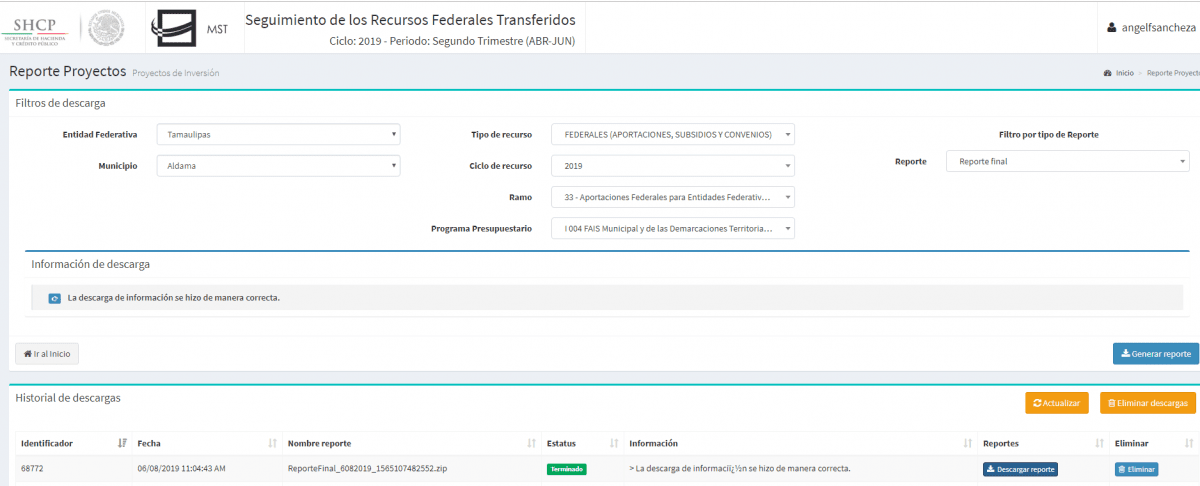Viewport: 1200px width, 486px height.
Task: Click the user profile icon beside angelfsancheza
Action: coord(1111,28)
